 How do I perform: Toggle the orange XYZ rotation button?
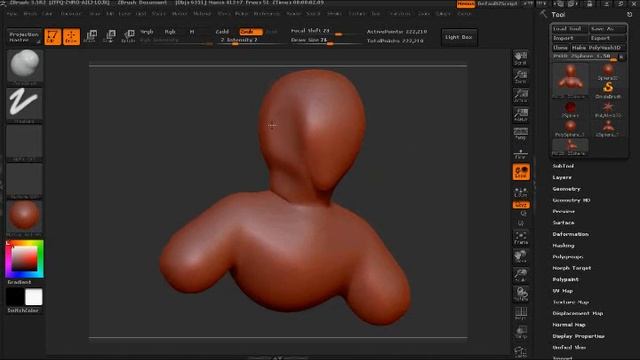[521, 205]
